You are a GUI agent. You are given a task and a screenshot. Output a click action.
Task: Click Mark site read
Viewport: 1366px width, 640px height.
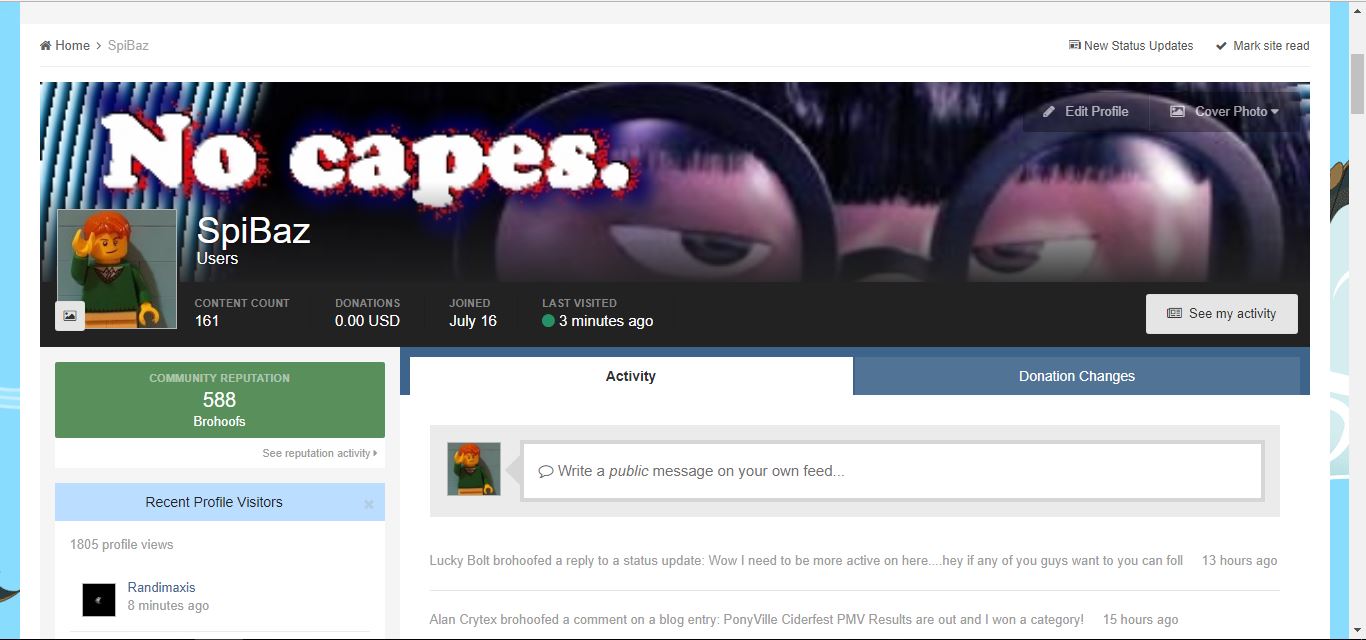1262,46
